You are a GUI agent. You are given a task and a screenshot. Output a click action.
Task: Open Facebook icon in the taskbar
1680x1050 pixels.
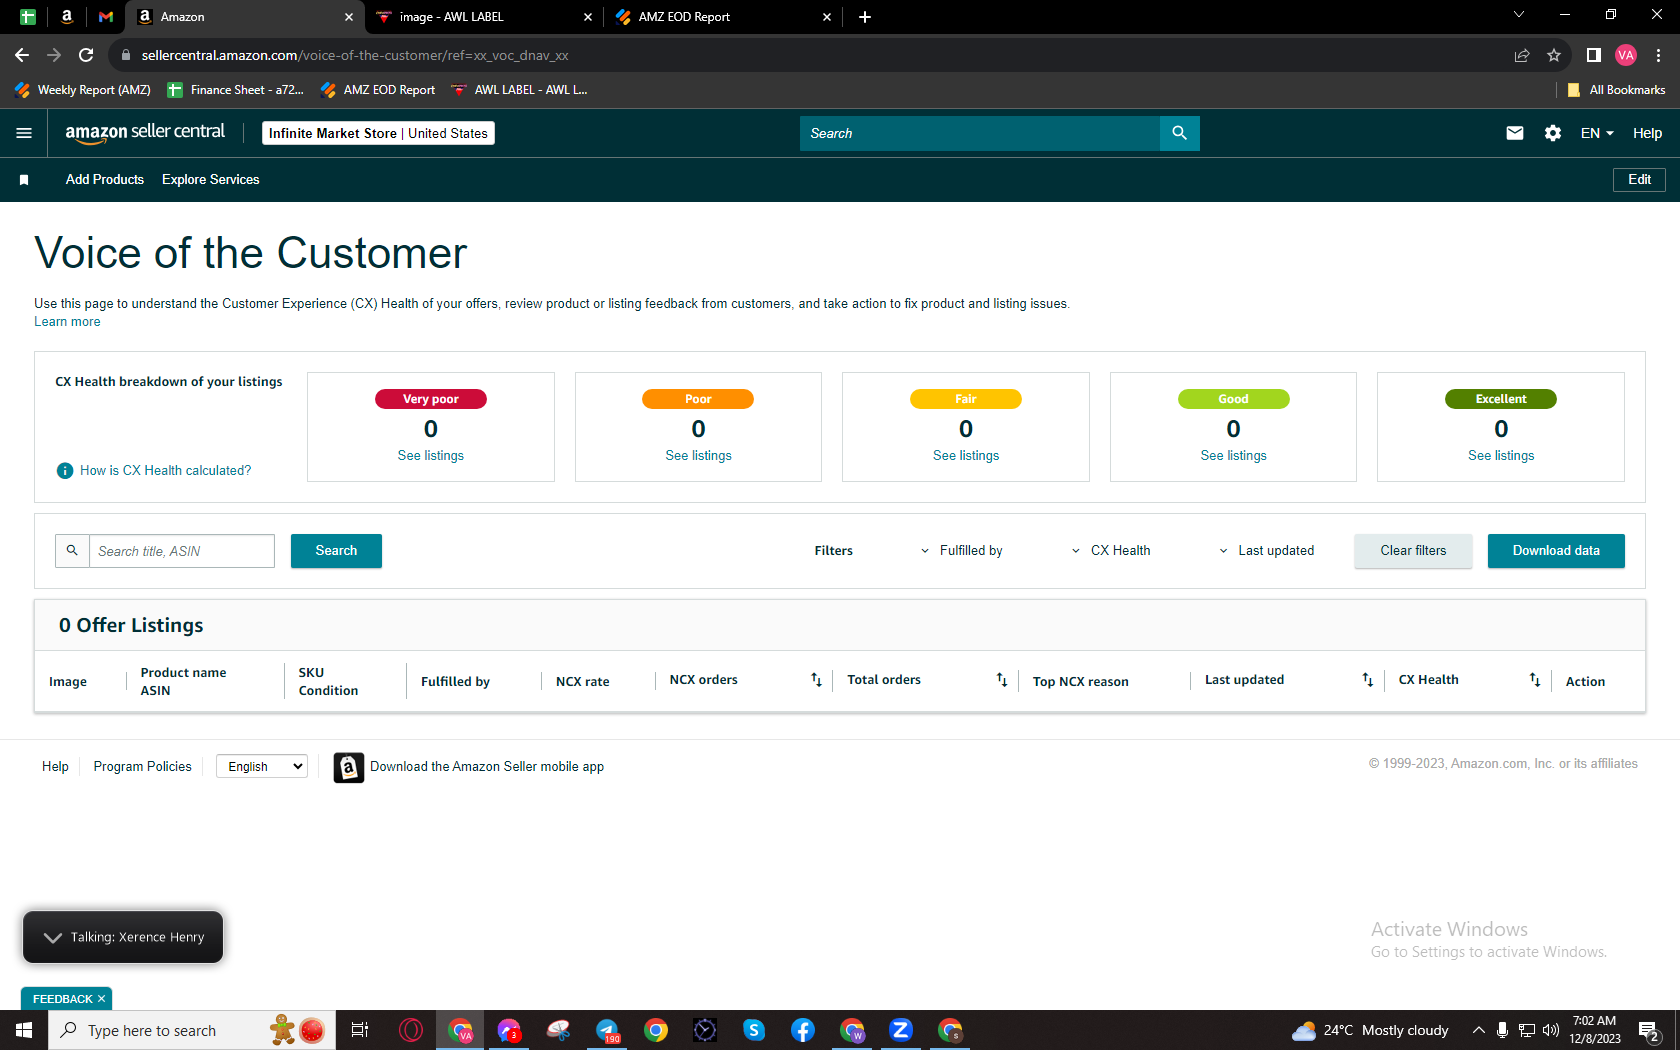pyautogui.click(x=803, y=1030)
